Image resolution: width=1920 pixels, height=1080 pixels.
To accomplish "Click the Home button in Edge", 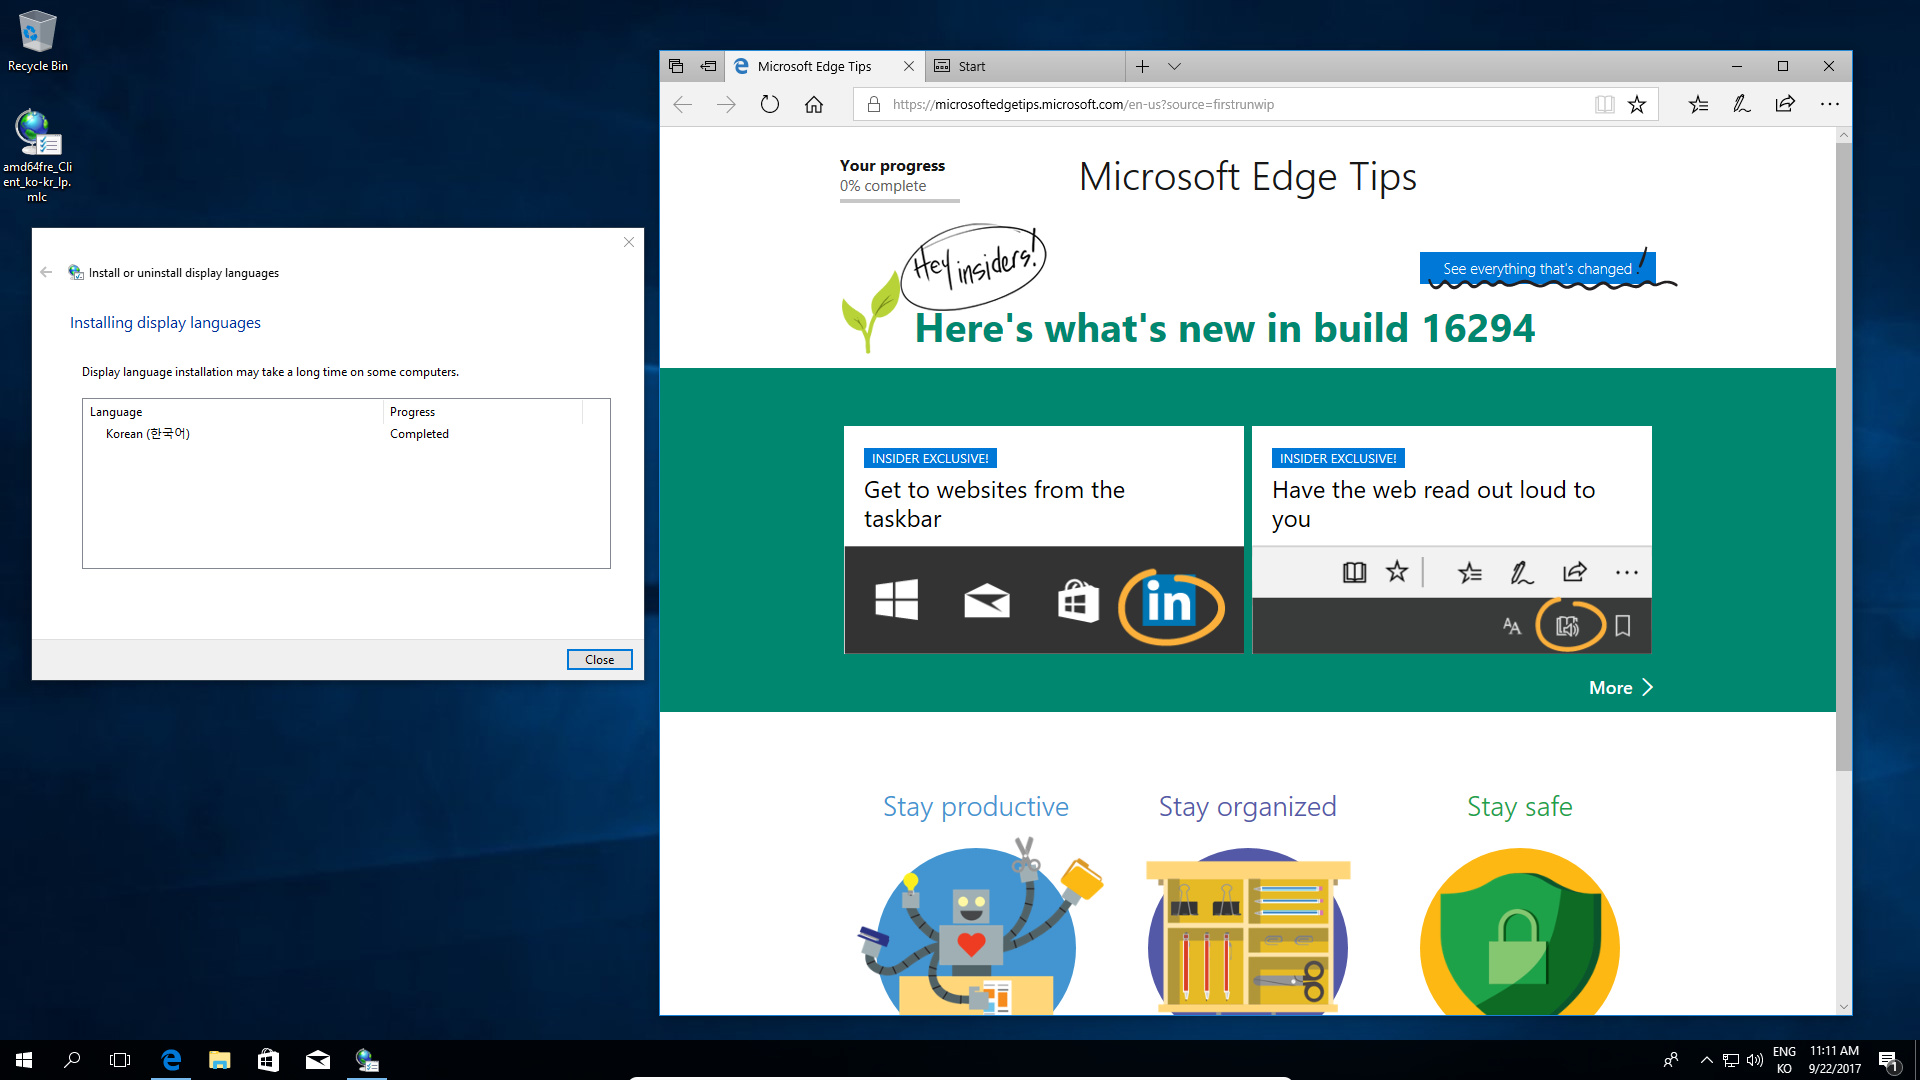I will tap(814, 104).
